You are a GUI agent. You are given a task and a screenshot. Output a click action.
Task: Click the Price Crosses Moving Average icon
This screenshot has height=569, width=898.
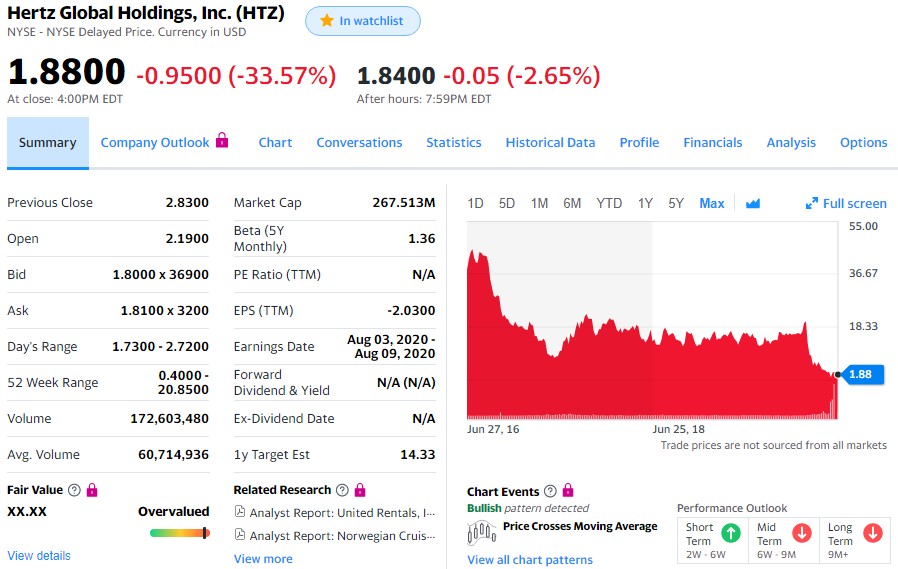tap(482, 532)
